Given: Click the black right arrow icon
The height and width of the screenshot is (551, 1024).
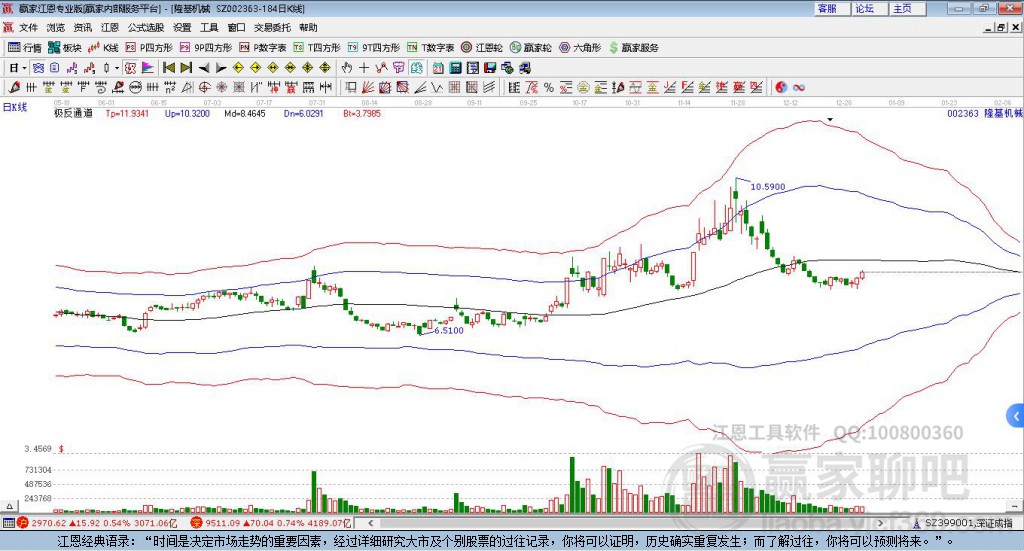Looking at the screenshot, I should tap(221, 68).
